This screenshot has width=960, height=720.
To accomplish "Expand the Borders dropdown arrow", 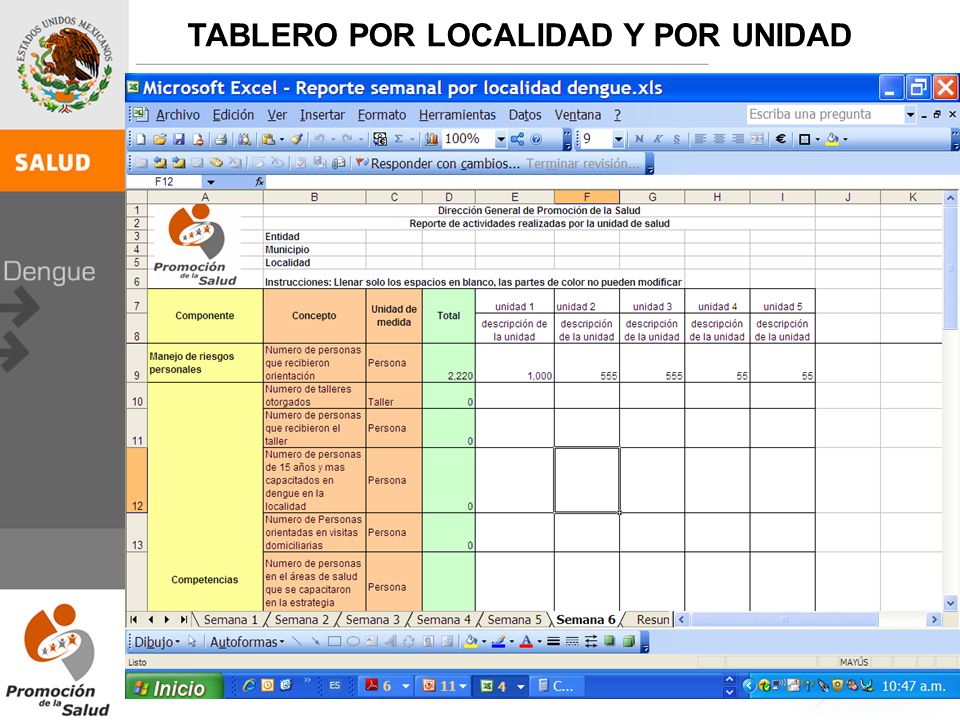I will point(817,140).
